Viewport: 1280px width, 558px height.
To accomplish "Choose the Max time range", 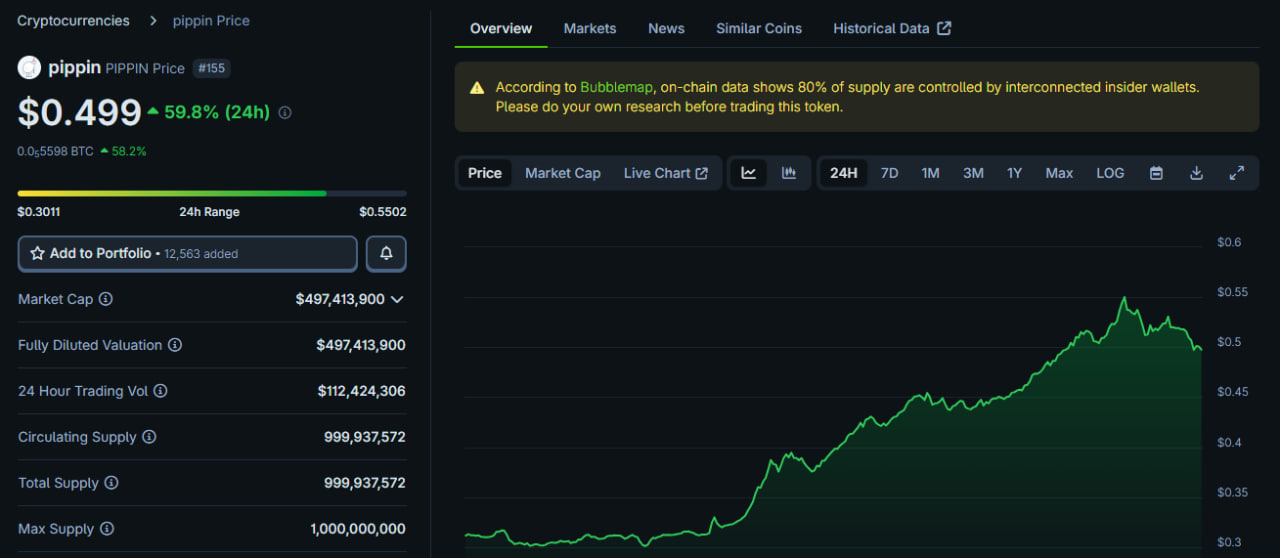I will pos(1059,173).
